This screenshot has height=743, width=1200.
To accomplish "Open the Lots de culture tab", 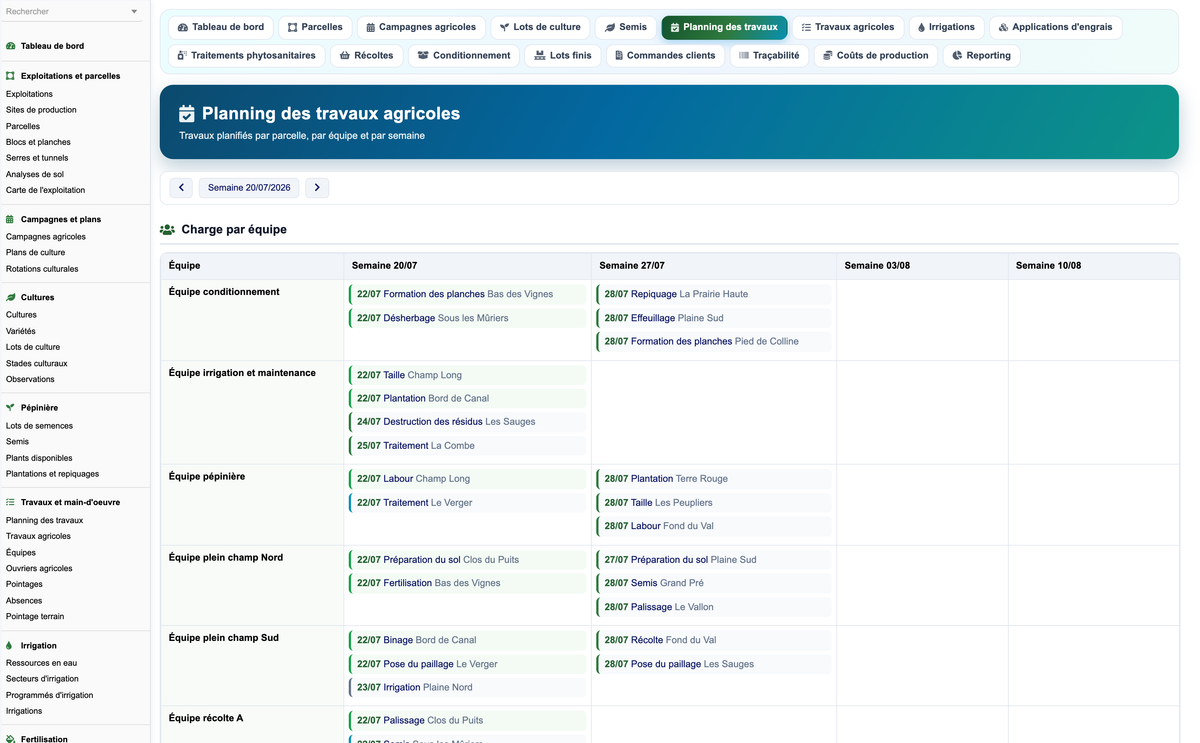I will [540, 27].
